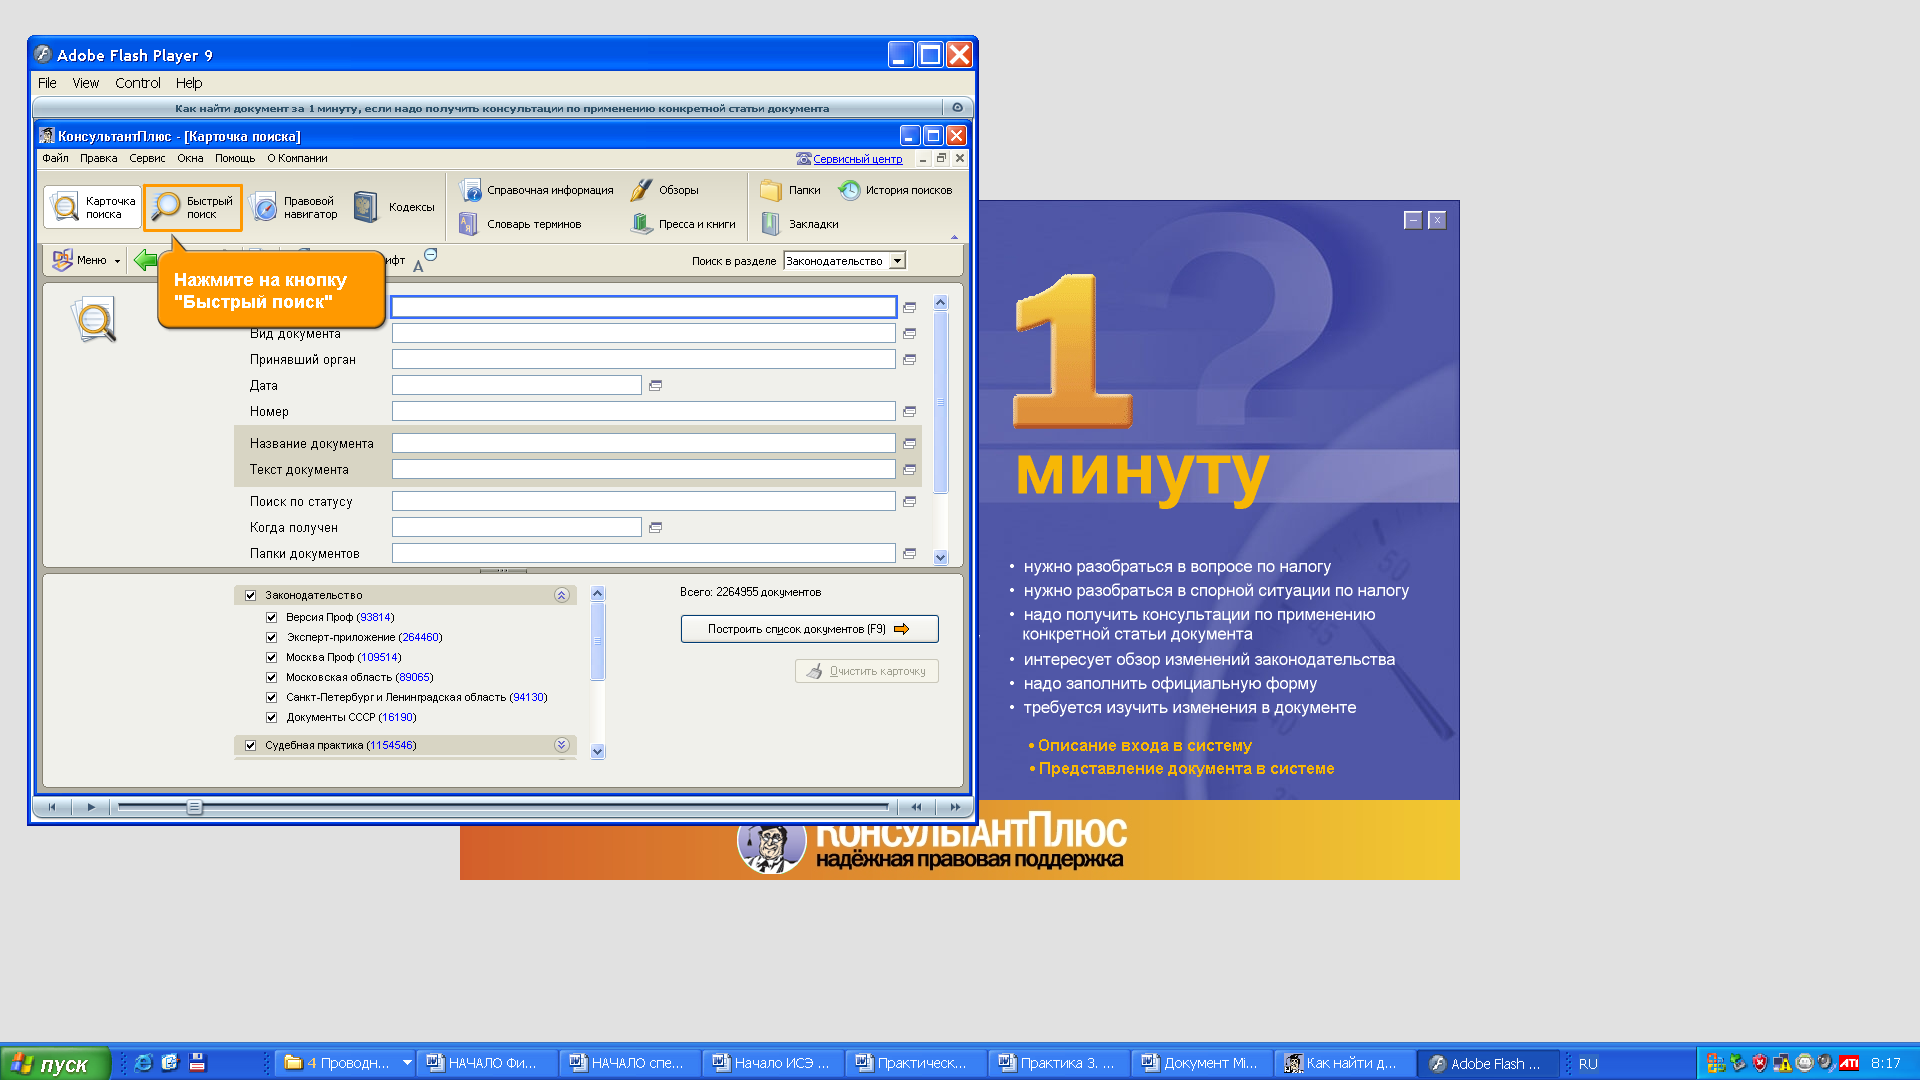Expand the Судебная практика group

coord(561,745)
